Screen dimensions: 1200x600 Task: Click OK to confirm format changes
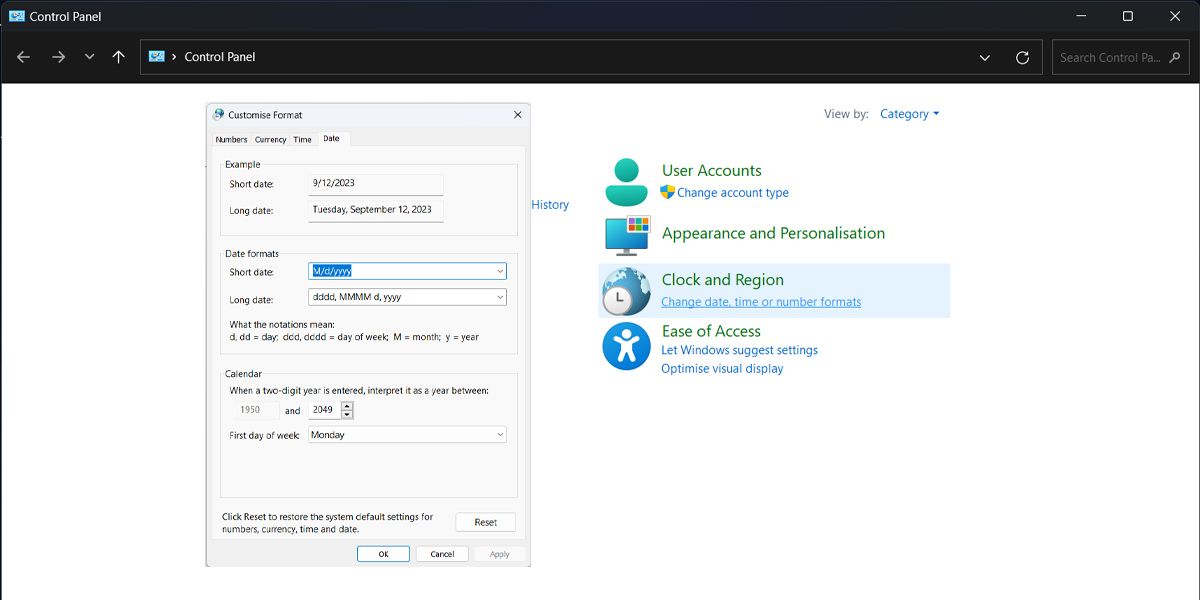(383, 554)
